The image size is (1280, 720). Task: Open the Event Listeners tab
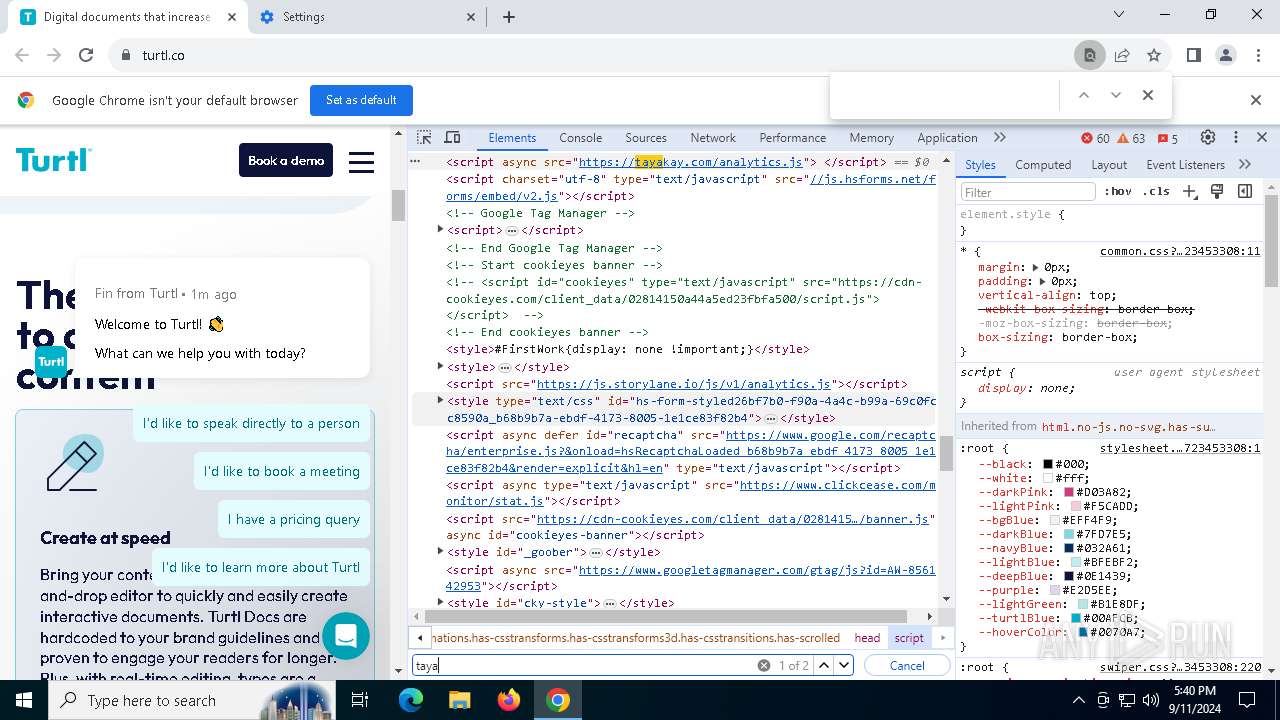(1185, 165)
